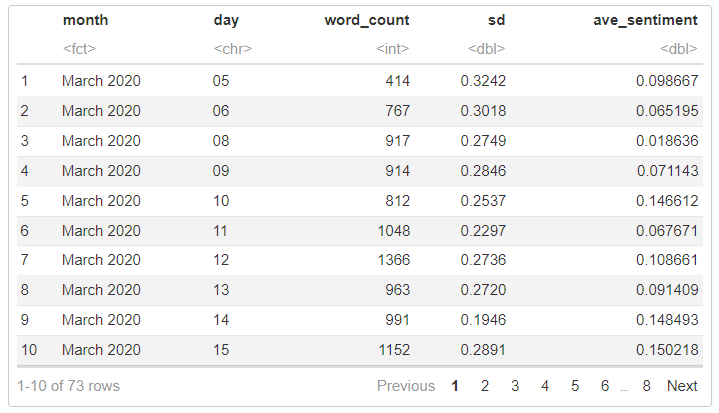This screenshot has height=413, width=719.
Task: Jump to page 2 of the table
Action: pyautogui.click(x=484, y=386)
